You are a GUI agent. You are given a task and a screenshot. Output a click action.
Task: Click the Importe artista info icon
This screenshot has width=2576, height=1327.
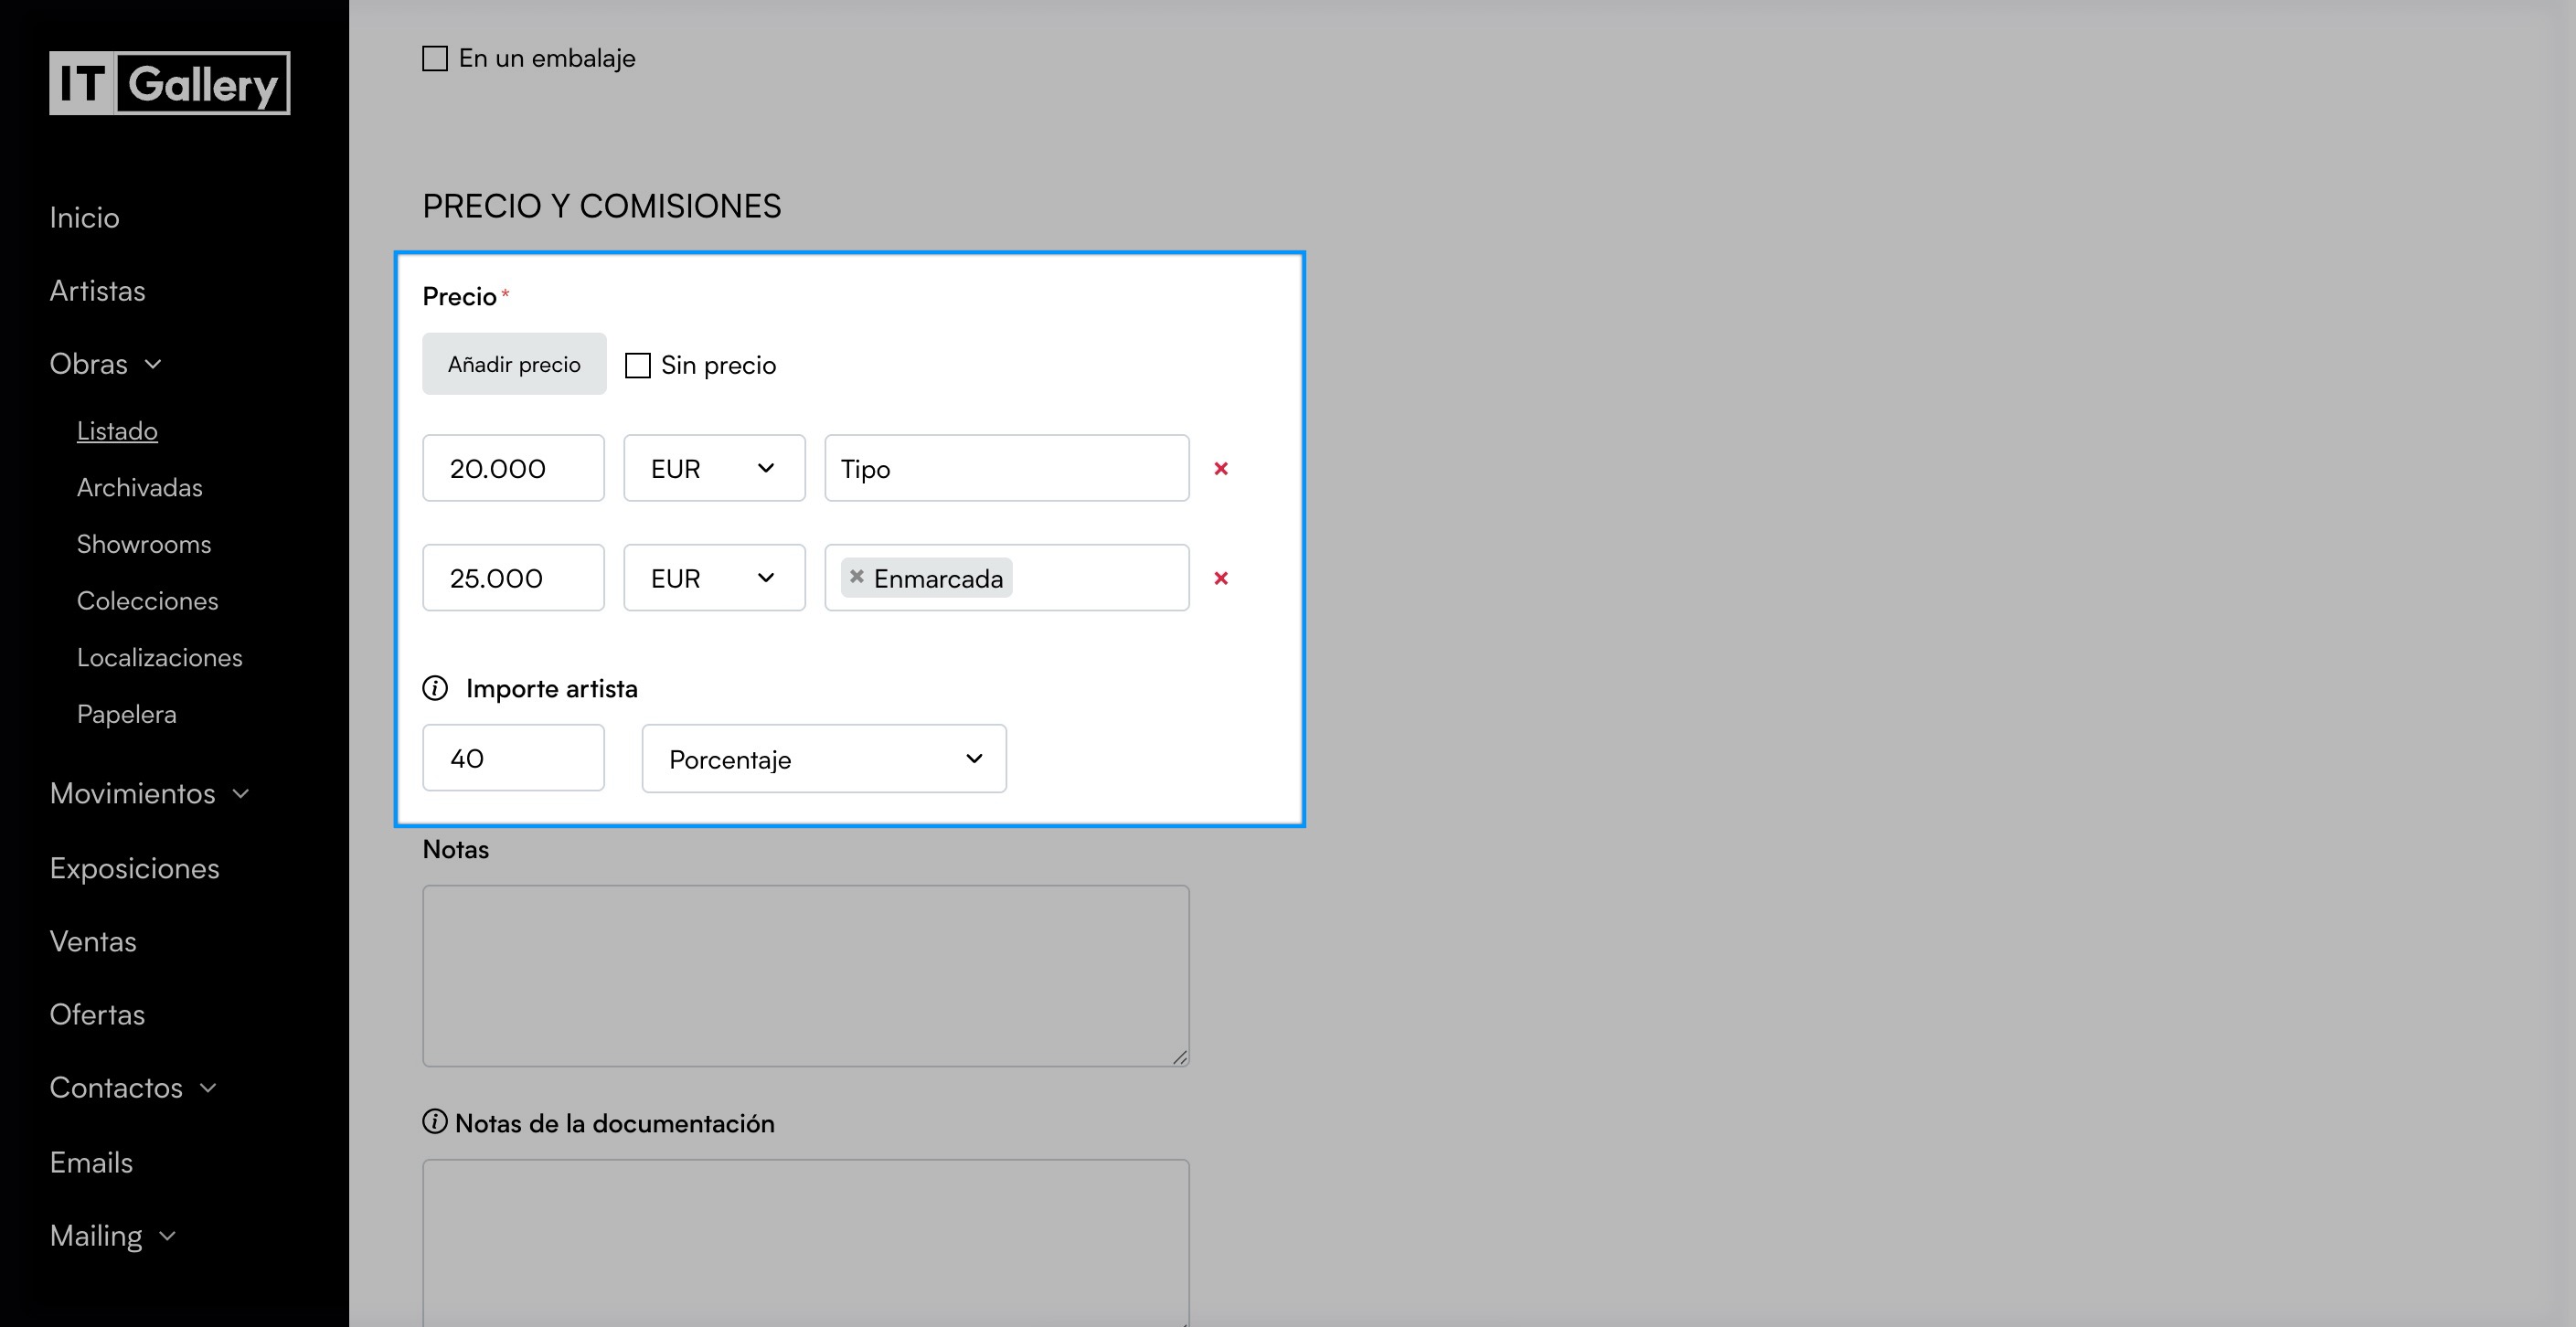tap(435, 688)
